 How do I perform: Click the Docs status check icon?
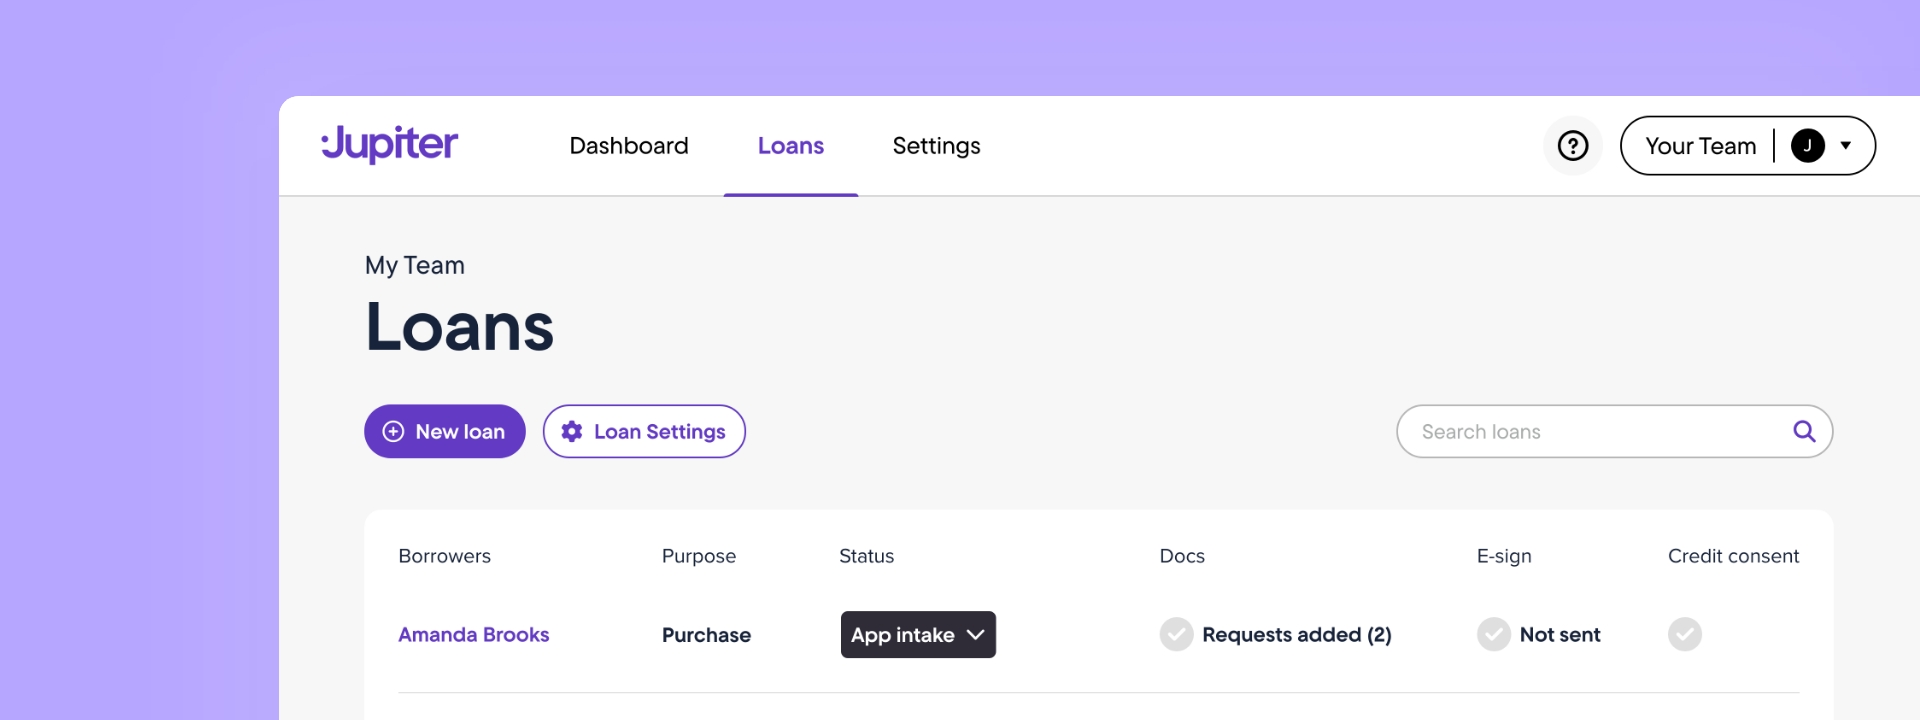tap(1176, 634)
